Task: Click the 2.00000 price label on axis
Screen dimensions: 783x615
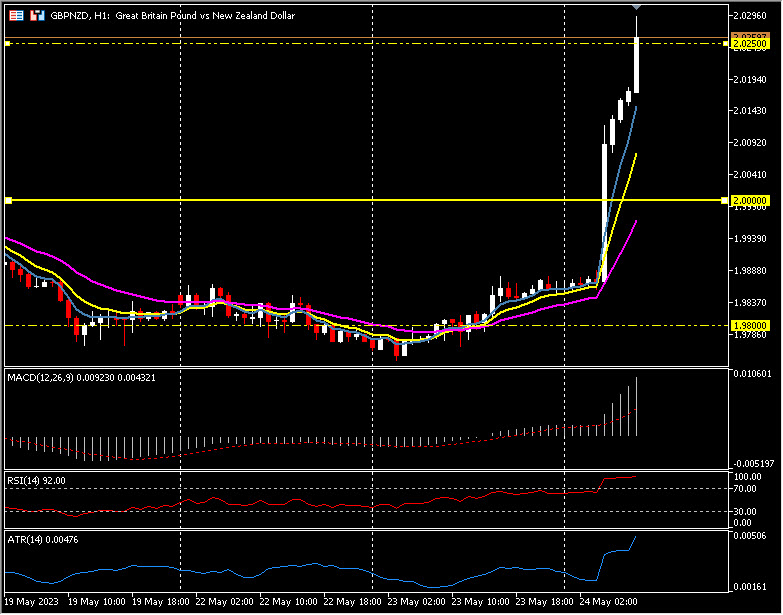Action: coord(750,201)
